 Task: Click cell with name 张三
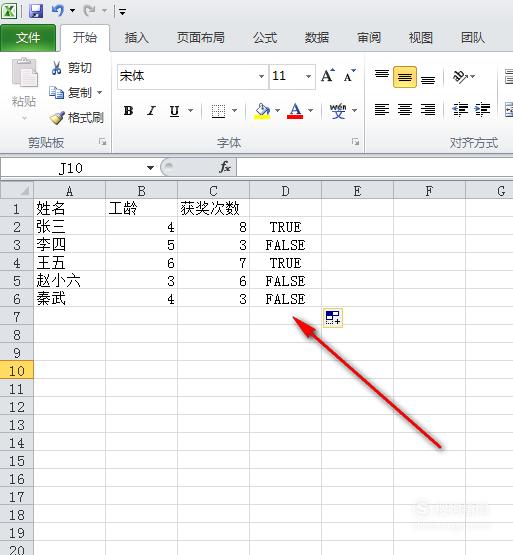(69, 227)
